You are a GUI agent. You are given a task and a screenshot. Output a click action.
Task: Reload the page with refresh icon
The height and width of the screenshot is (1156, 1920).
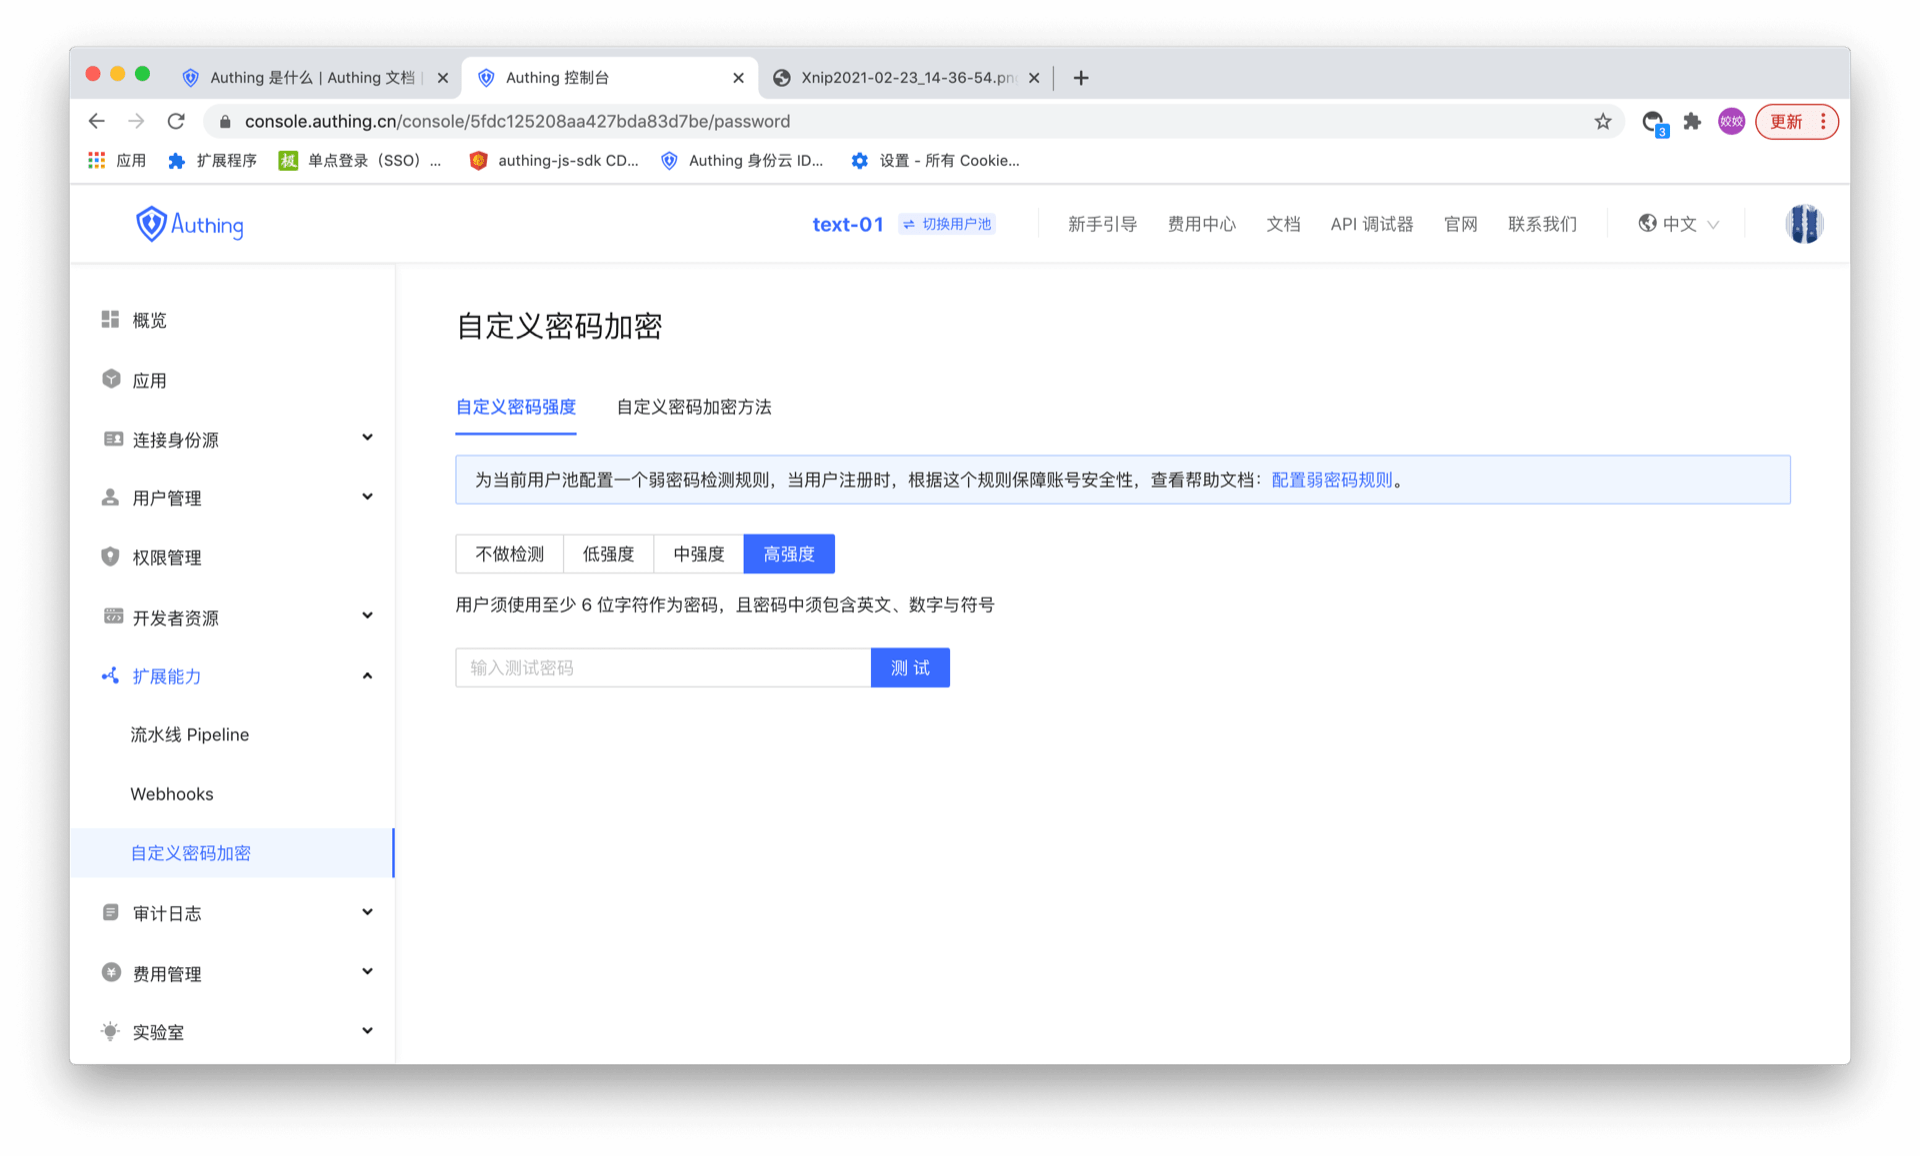176,121
